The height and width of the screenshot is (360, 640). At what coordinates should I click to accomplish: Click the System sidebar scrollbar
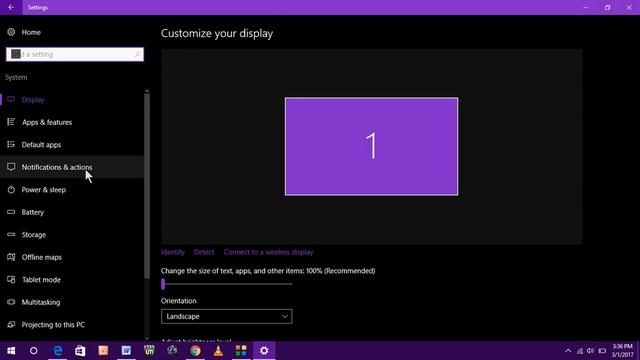[x=147, y=186]
